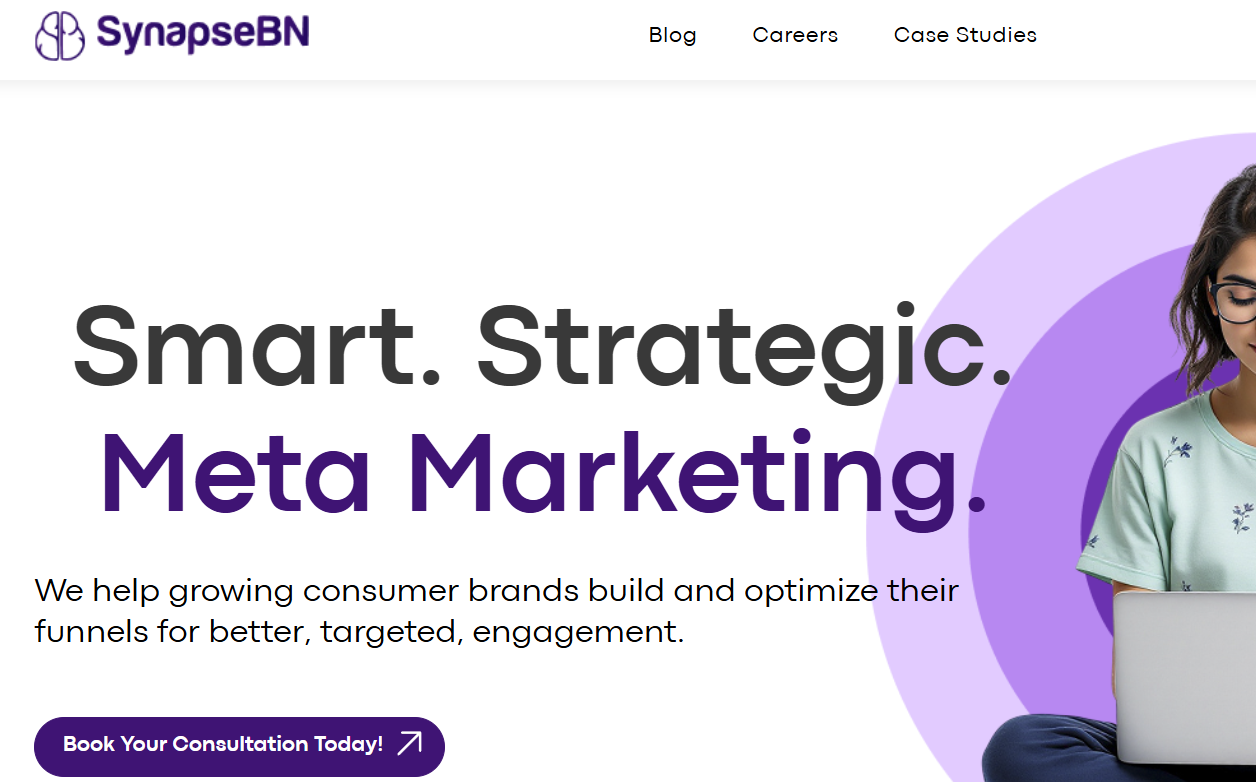Click the 'Blog' menu entry in the navbar

672,35
